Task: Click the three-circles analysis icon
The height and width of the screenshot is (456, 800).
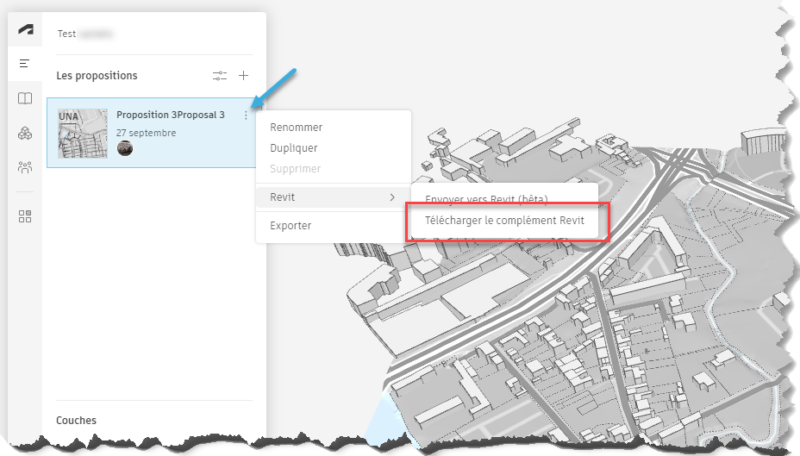Action: tap(25, 133)
